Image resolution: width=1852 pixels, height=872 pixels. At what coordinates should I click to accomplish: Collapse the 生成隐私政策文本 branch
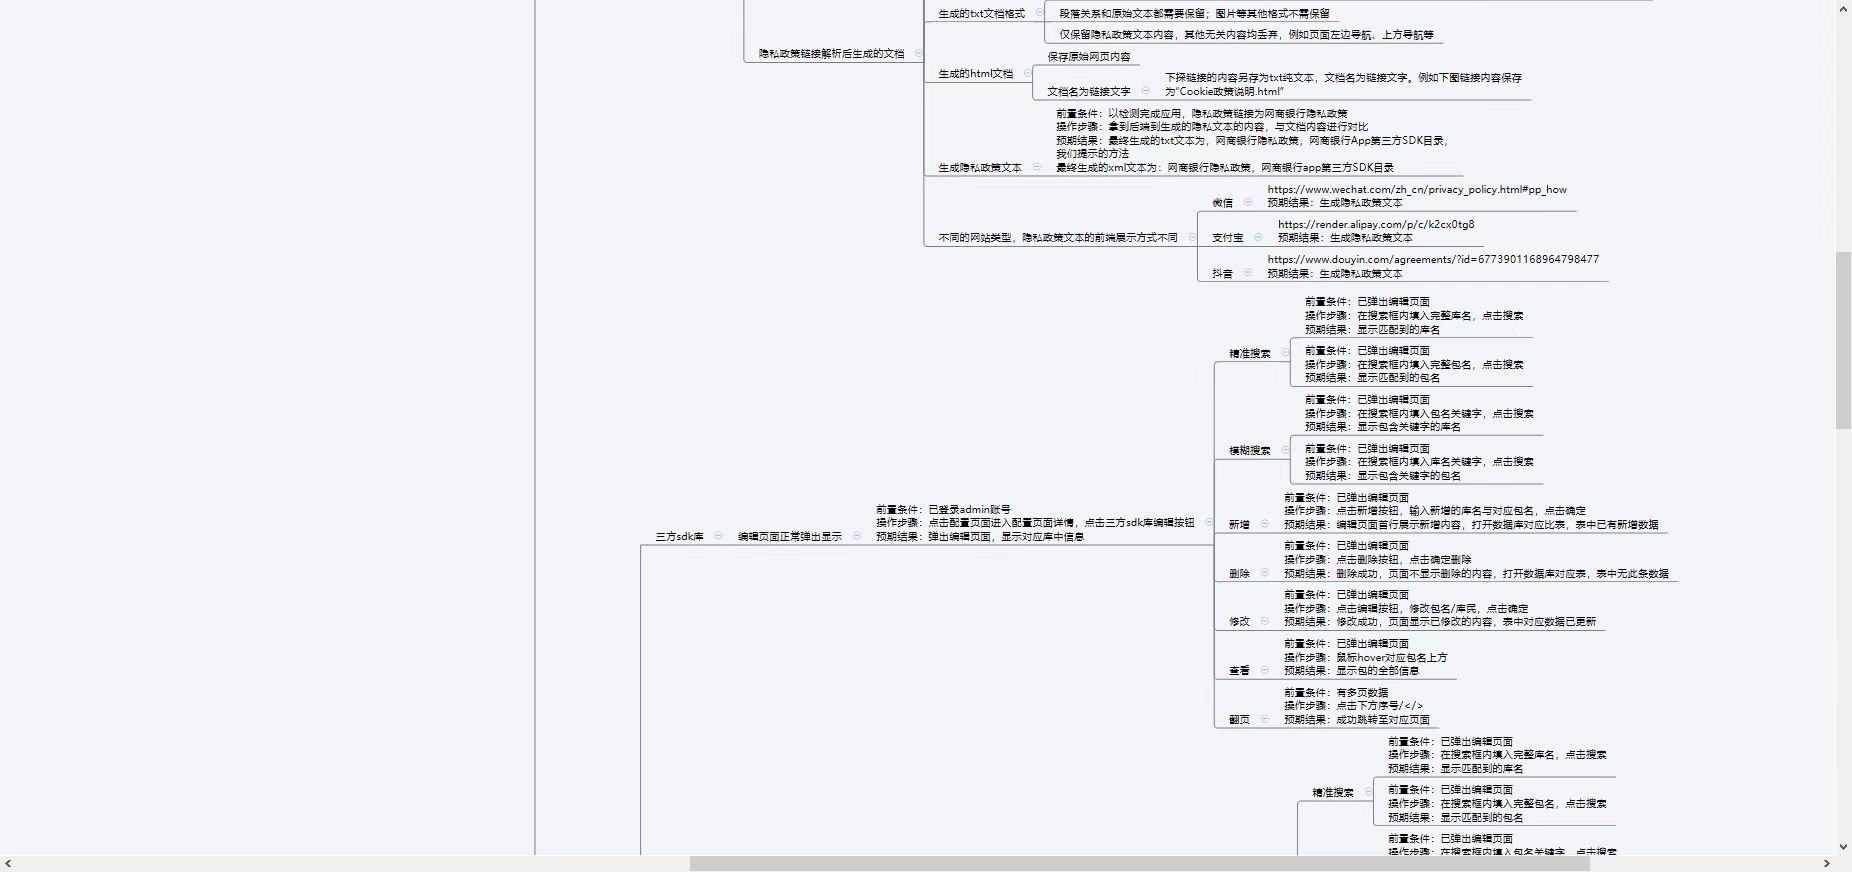tap(1036, 167)
